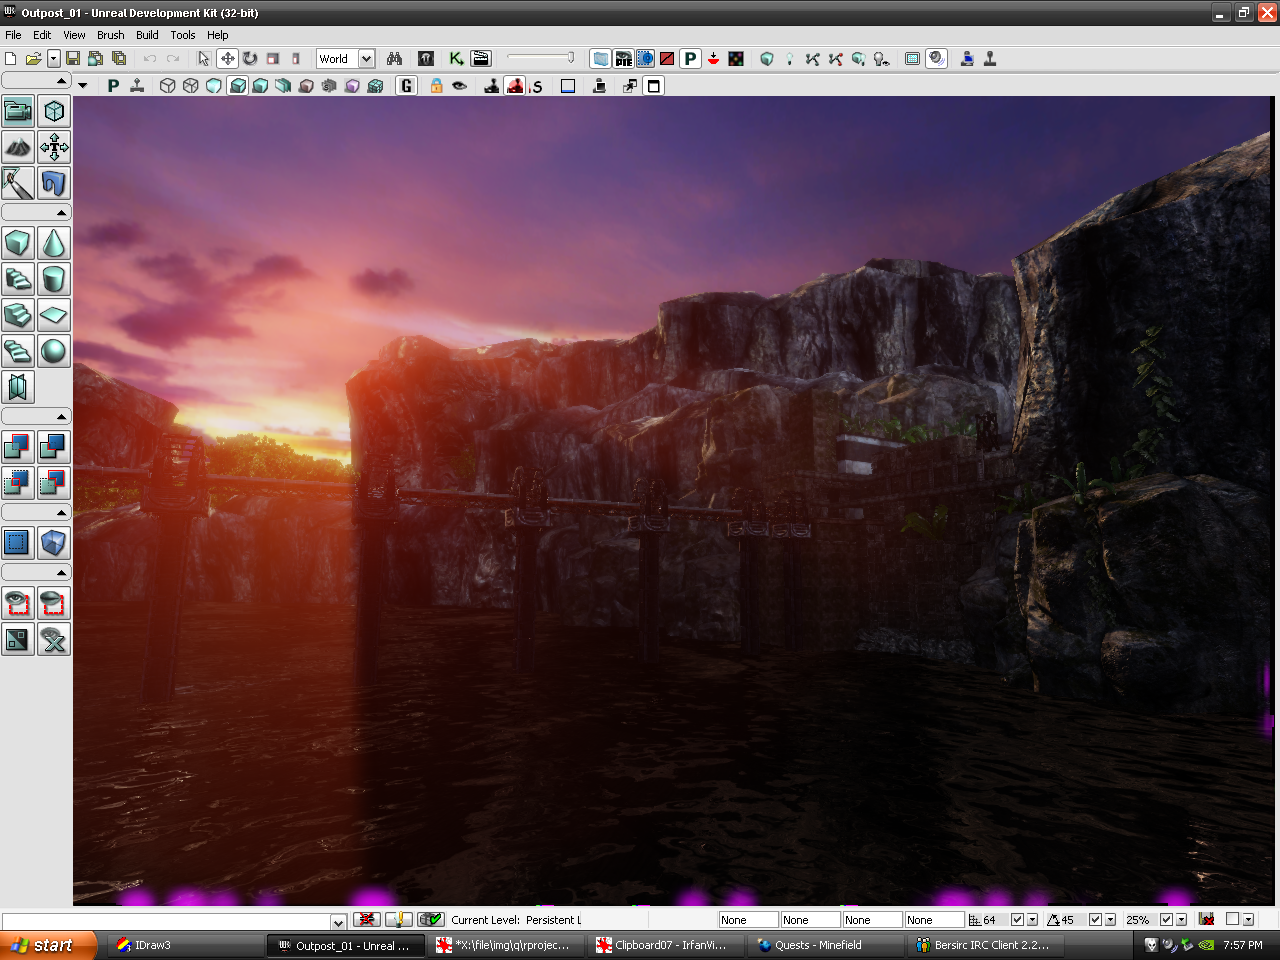The width and height of the screenshot is (1280, 960).
Task: Expand the viewport options arrow dropdown
Action: click(83, 86)
